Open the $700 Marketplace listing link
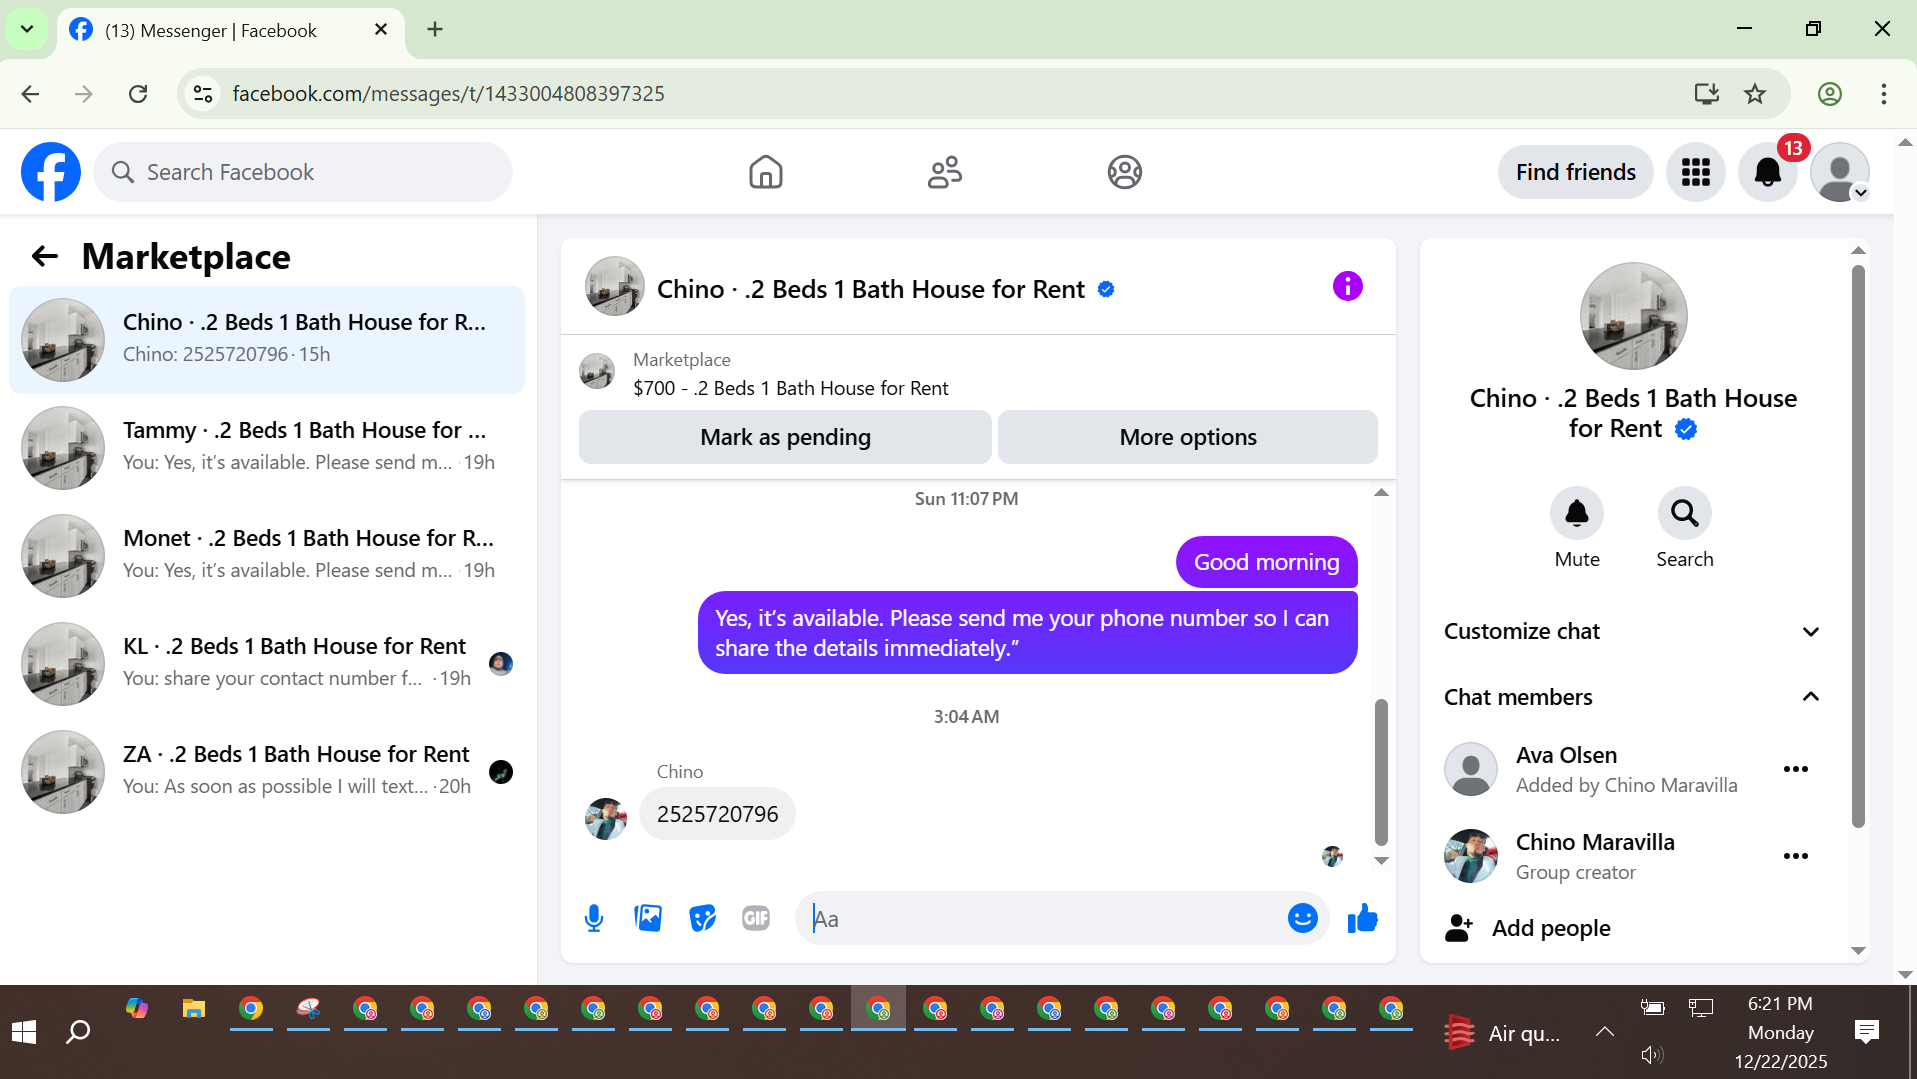 pos(790,388)
